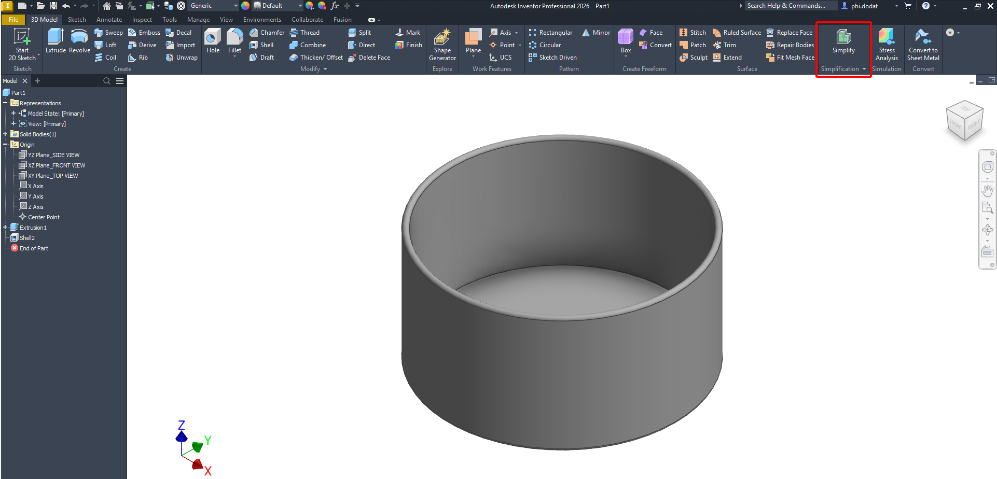Open the Default appearance dropdown
Screen dimensions: 997x479
pos(278,5)
